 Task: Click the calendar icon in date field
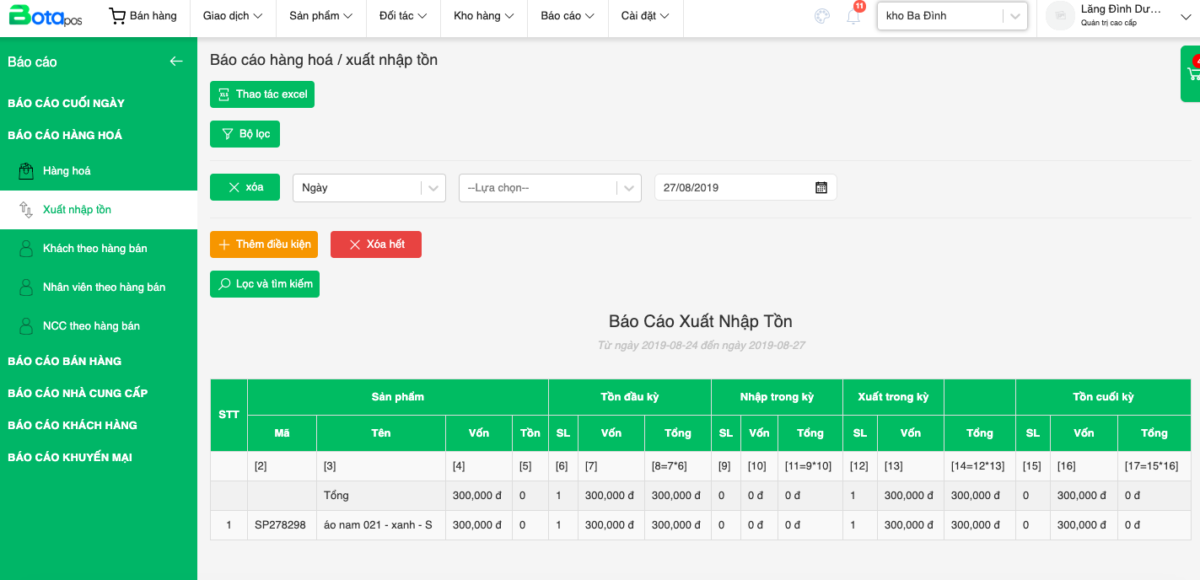(x=821, y=187)
